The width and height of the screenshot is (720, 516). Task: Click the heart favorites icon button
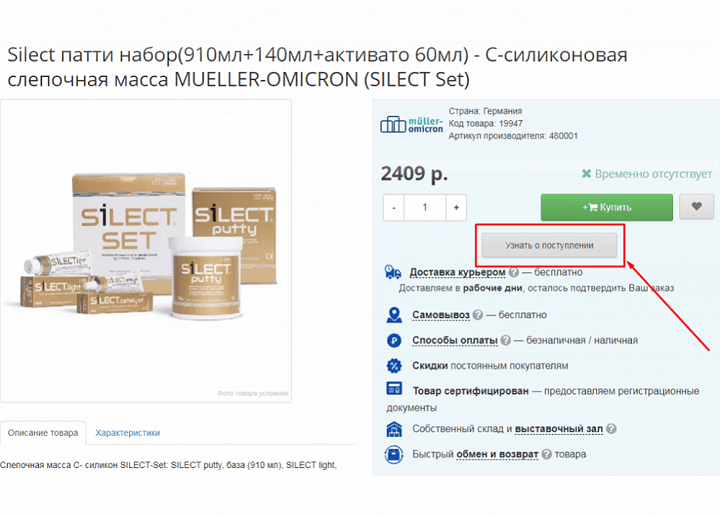point(697,207)
